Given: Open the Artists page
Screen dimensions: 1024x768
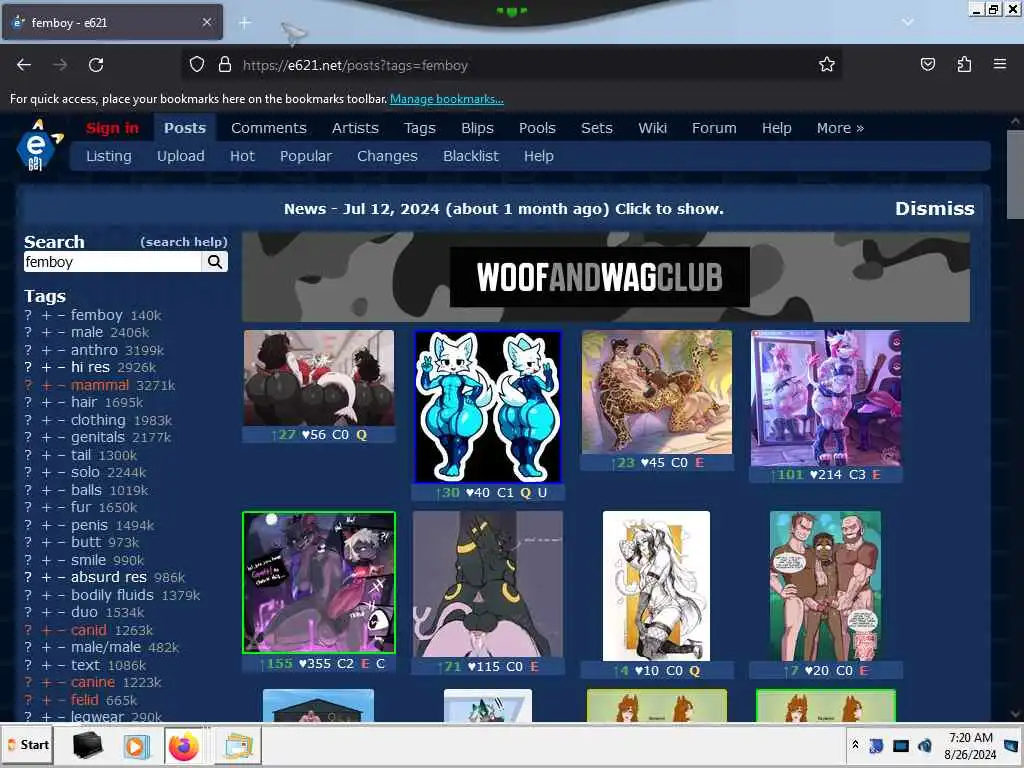Looking at the screenshot, I should (x=355, y=128).
